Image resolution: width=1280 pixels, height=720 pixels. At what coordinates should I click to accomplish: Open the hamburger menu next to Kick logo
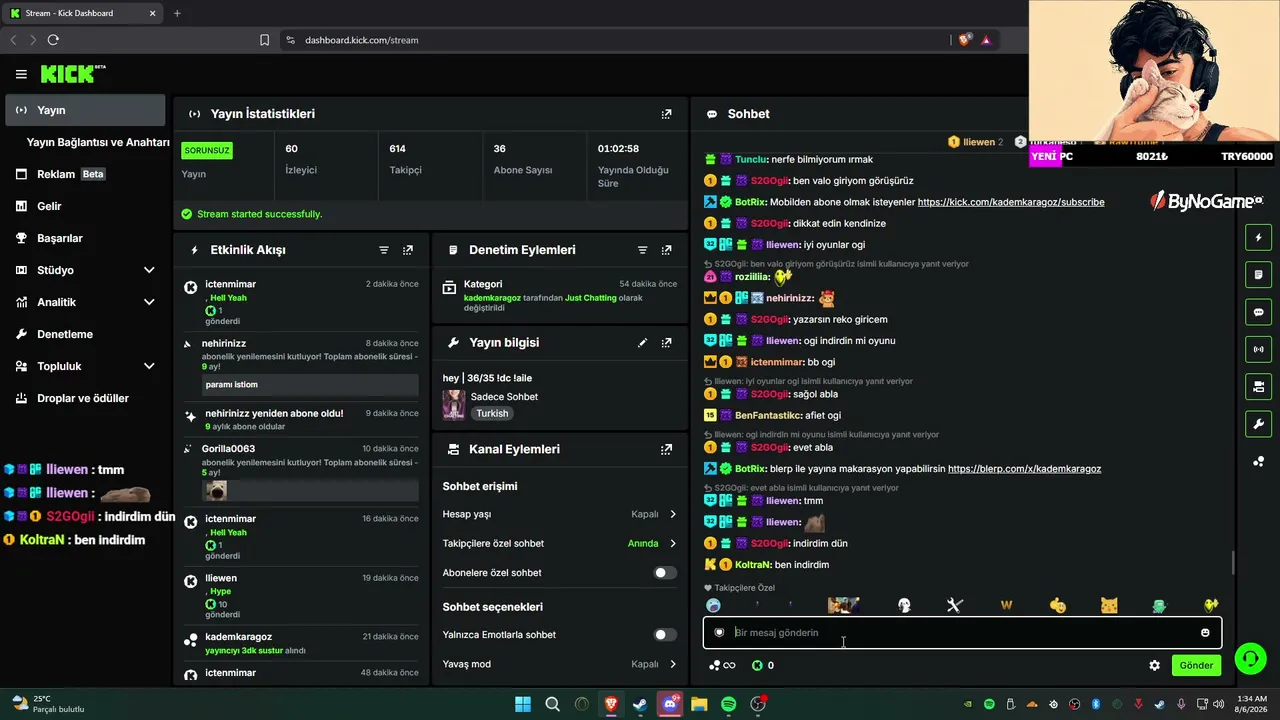point(21,74)
